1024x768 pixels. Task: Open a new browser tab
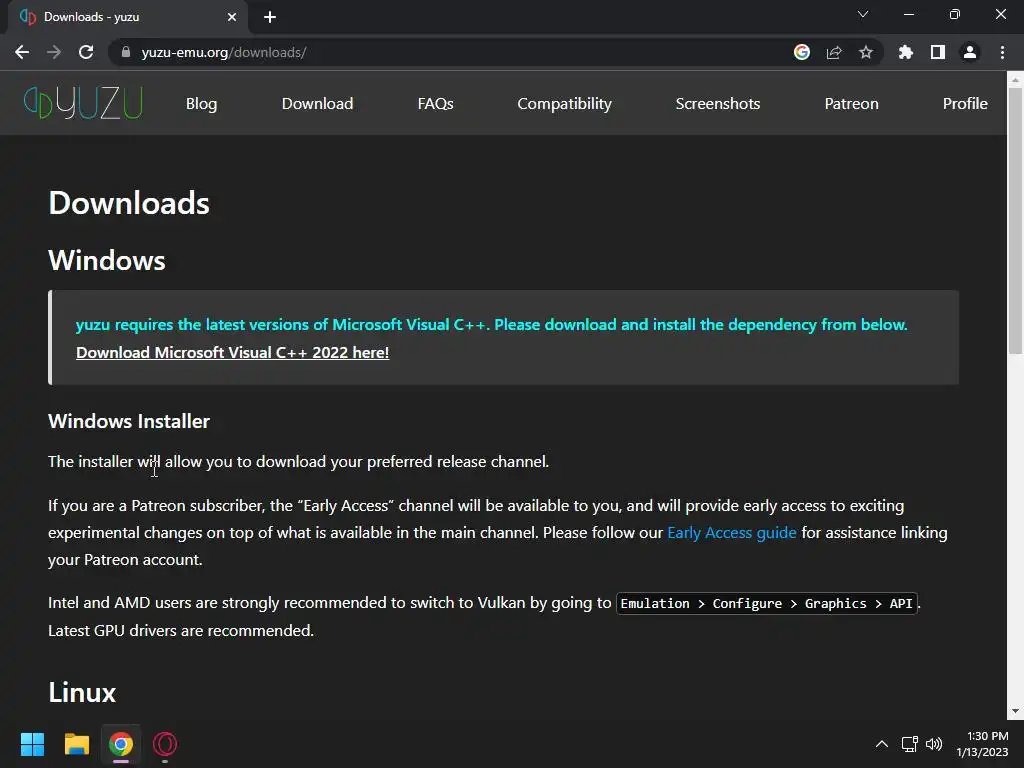(x=270, y=17)
